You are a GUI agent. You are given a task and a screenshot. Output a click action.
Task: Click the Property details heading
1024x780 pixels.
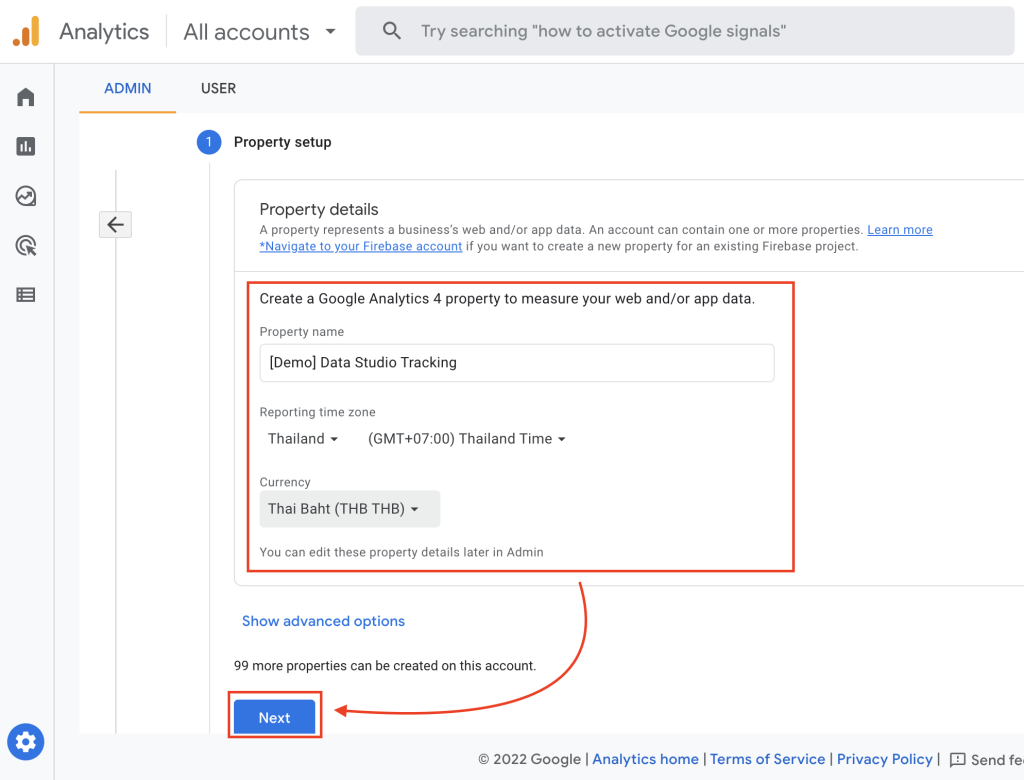point(319,209)
